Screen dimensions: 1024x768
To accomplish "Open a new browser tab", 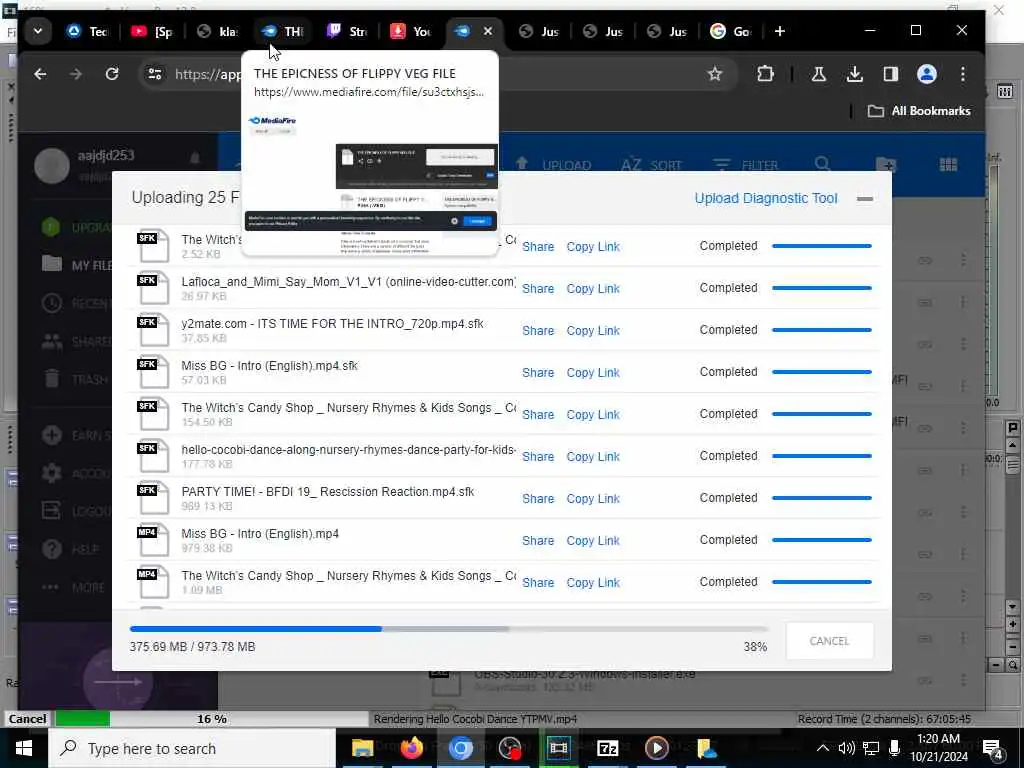I will coord(779,31).
